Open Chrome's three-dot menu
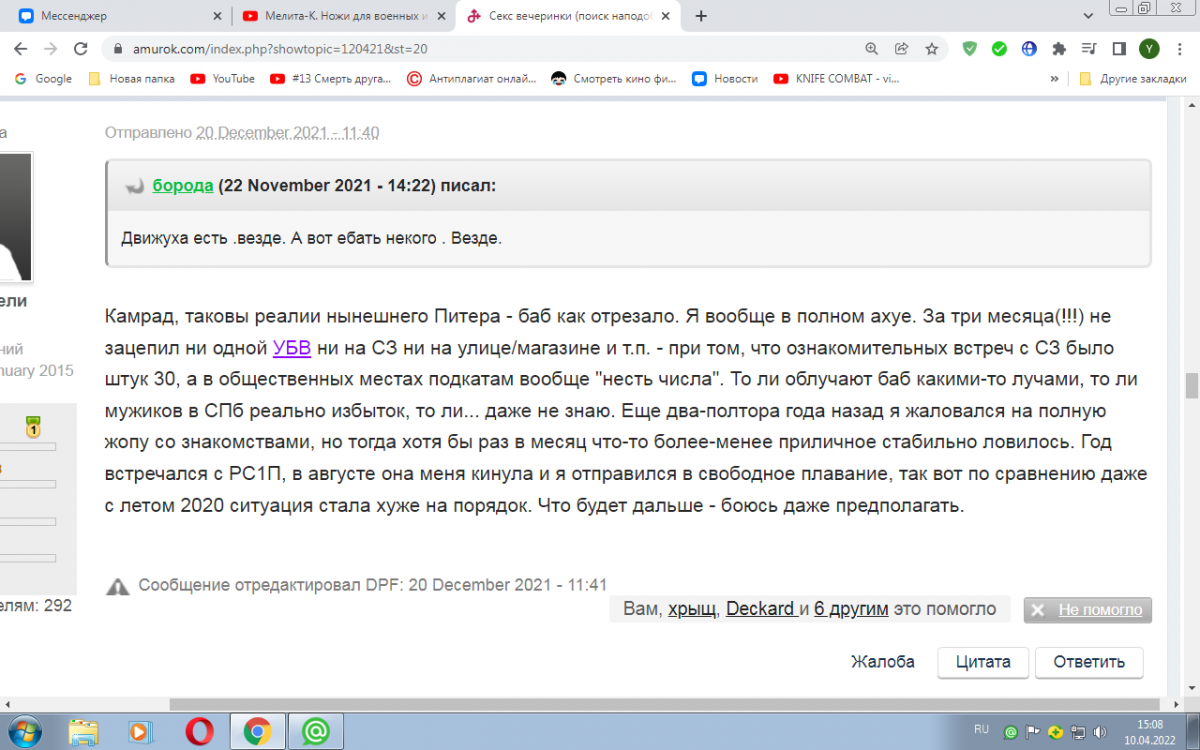The height and width of the screenshot is (750, 1200). 1178,48
